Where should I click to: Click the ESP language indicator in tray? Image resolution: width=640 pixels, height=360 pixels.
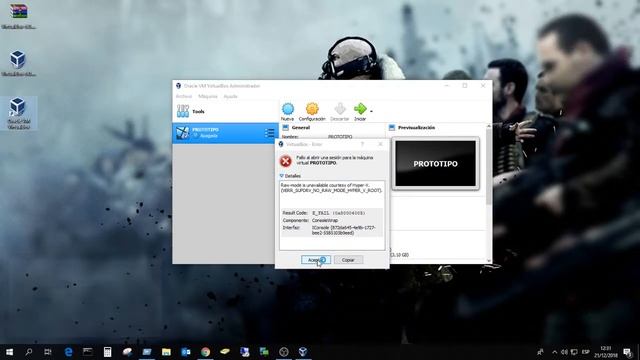pos(586,352)
